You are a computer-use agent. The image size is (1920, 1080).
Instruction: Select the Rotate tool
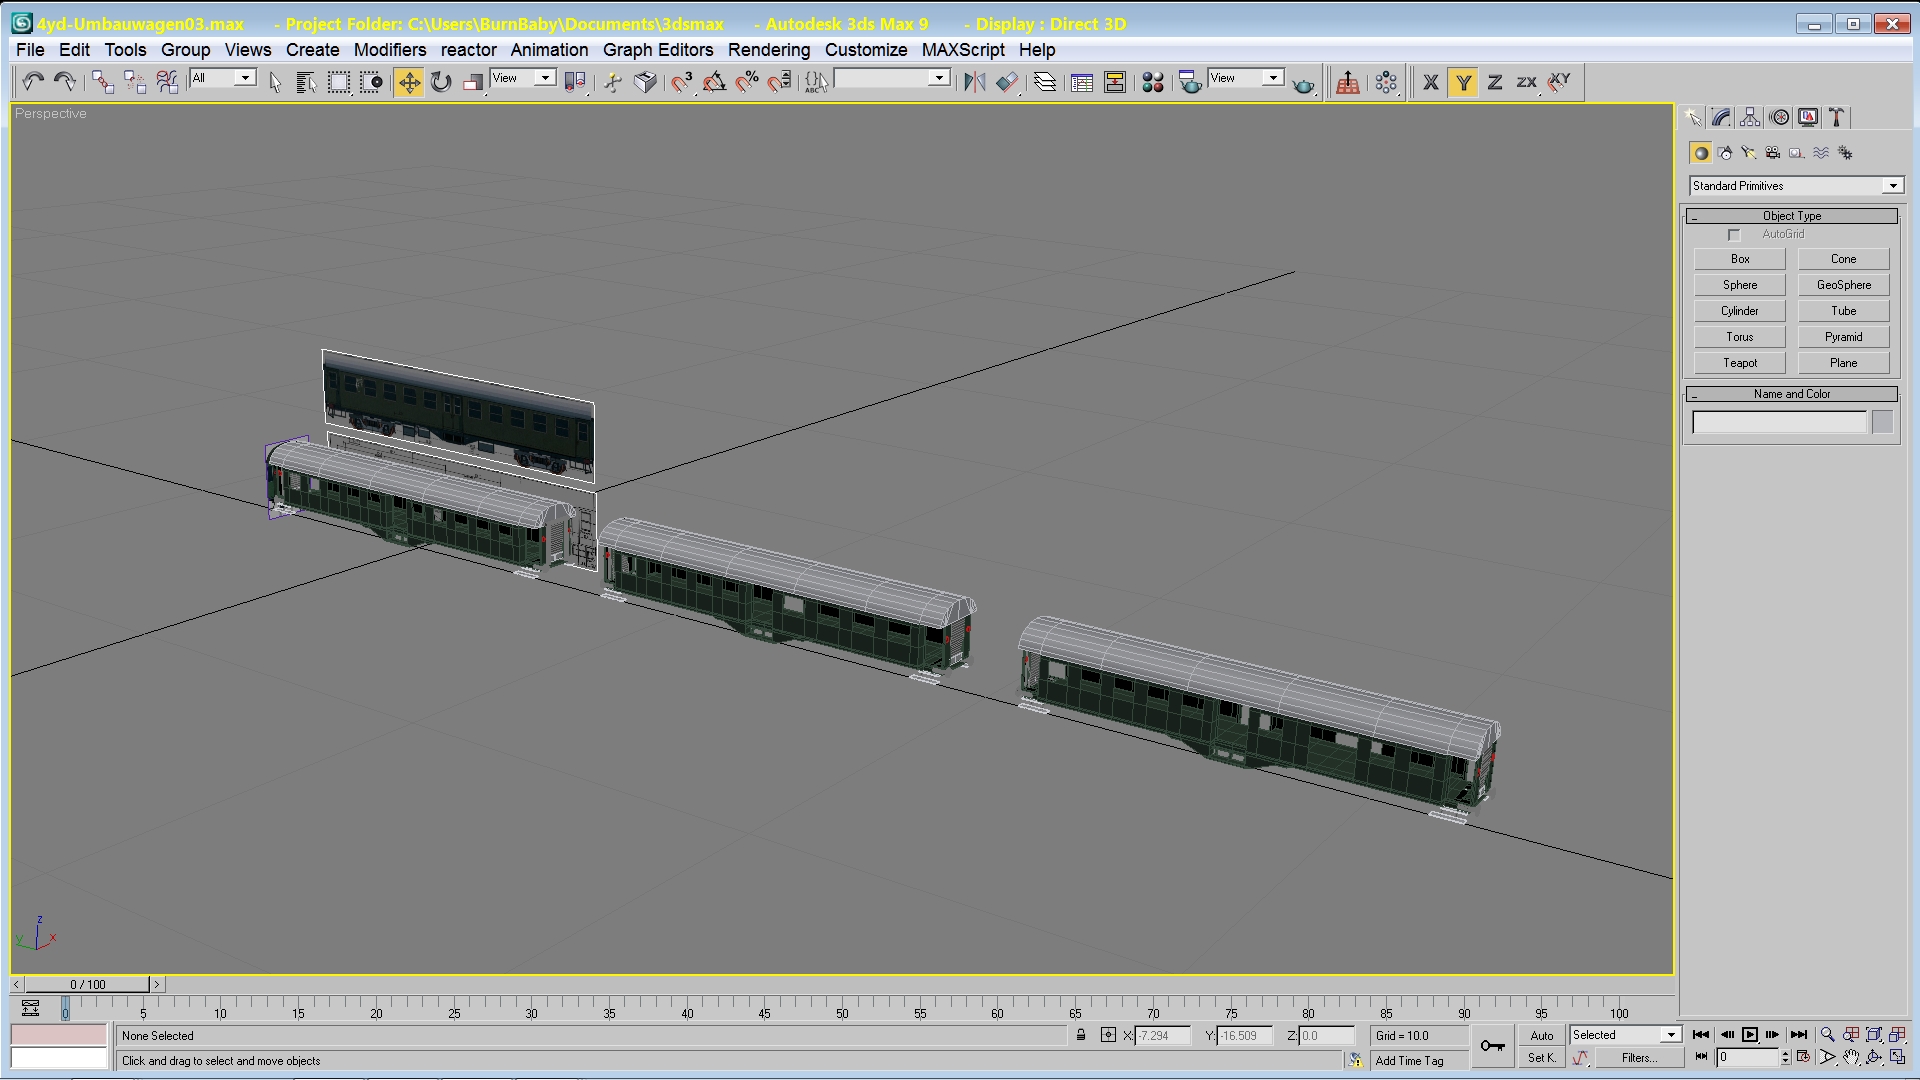pyautogui.click(x=441, y=83)
